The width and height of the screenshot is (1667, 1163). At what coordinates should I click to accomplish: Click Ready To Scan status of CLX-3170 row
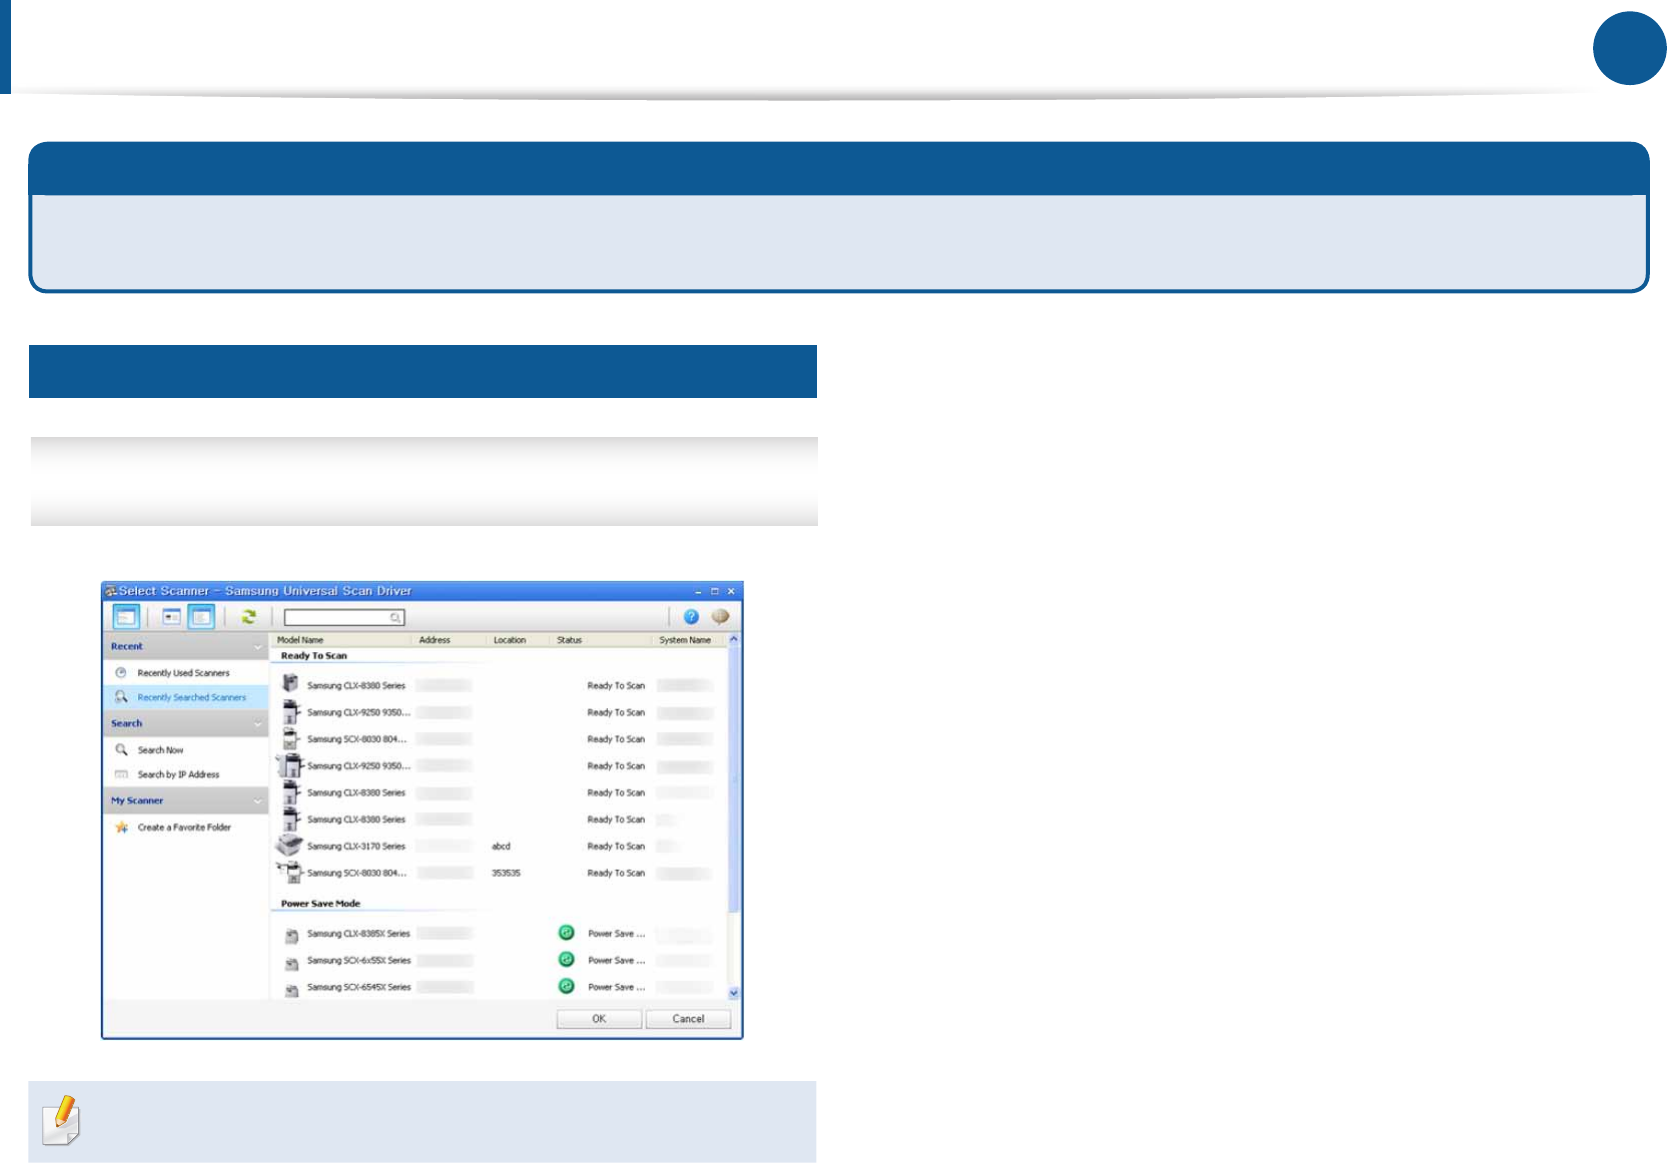coord(616,846)
